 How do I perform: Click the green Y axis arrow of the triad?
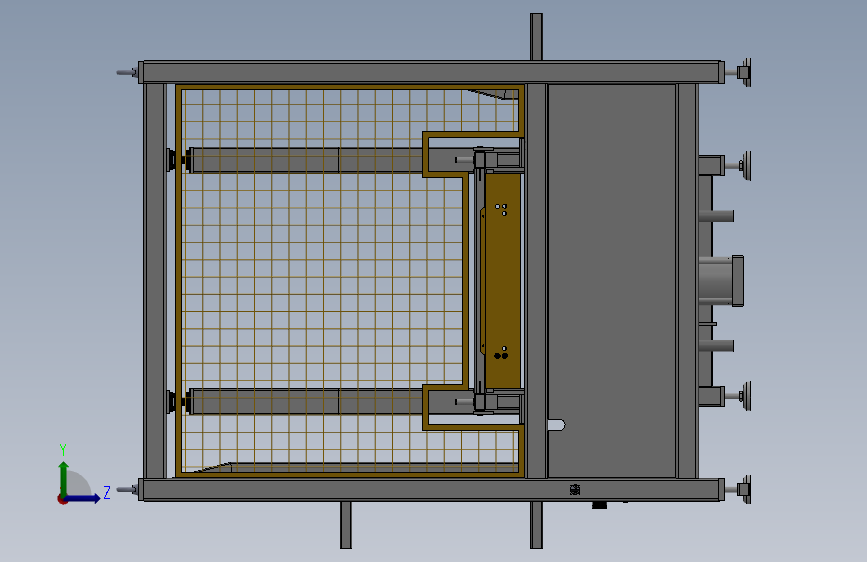(x=64, y=478)
